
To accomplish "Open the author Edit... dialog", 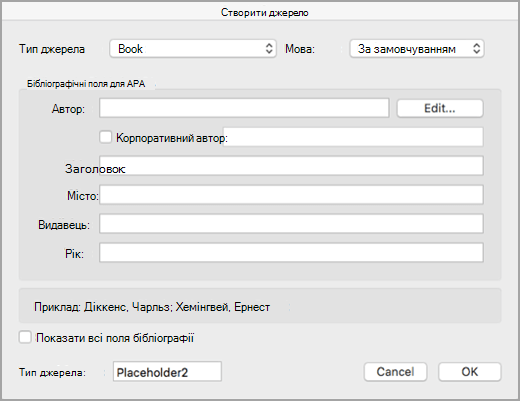I will (440, 108).
